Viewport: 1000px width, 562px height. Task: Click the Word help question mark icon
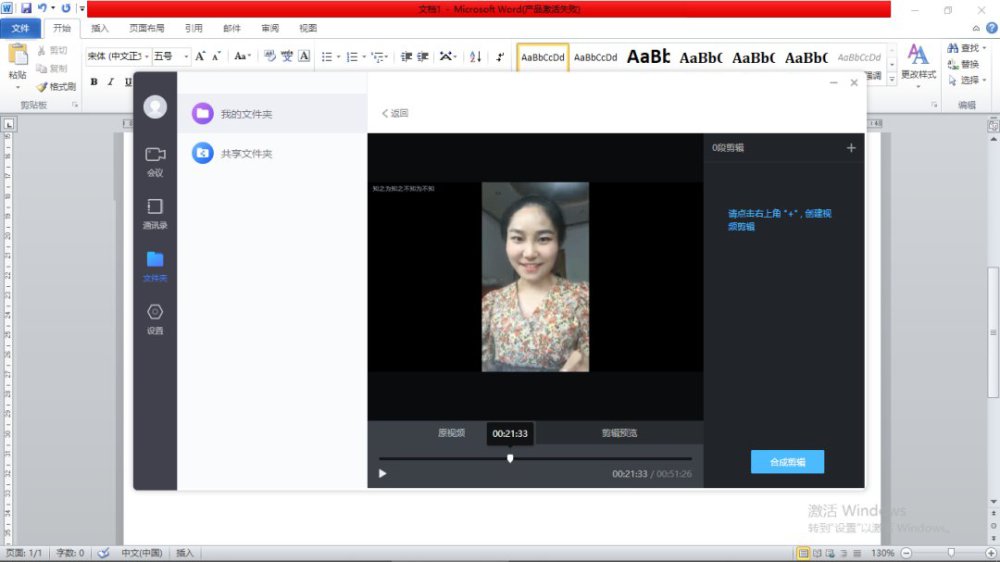(x=991, y=28)
